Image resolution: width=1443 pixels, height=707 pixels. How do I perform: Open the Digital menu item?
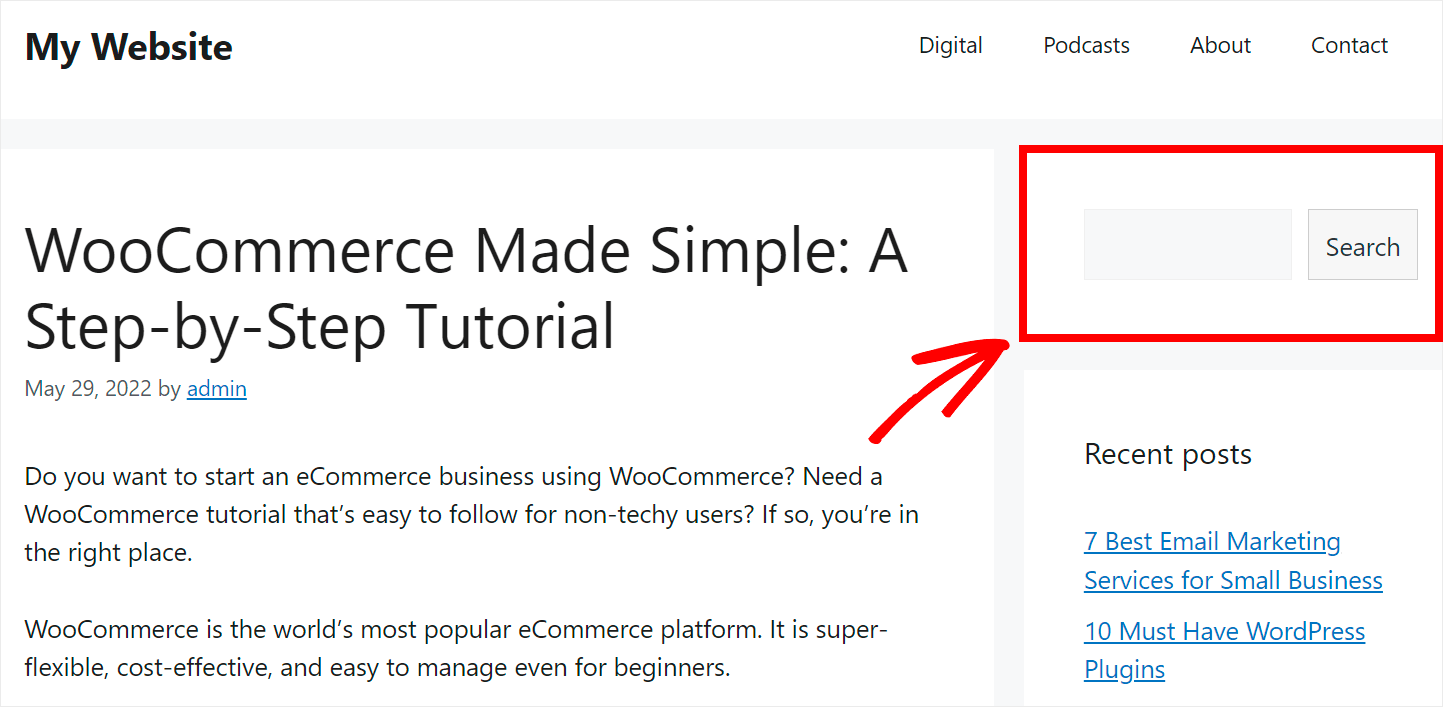click(951, 46)
